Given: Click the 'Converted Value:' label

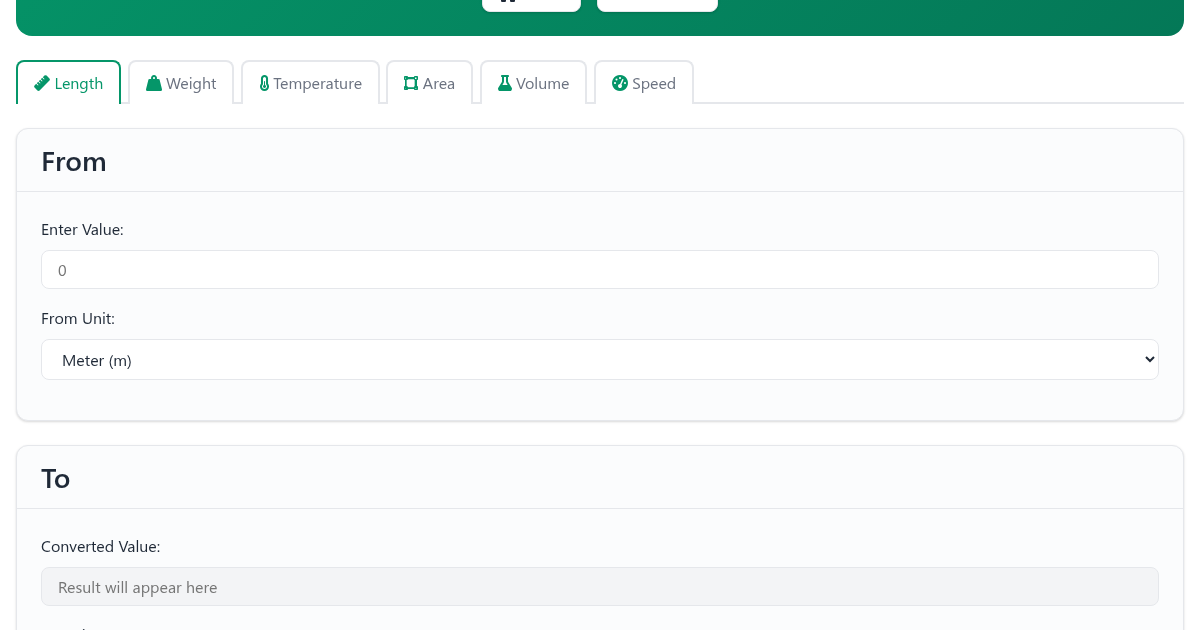Looking at the screenshot, I should tap(101, 547).
